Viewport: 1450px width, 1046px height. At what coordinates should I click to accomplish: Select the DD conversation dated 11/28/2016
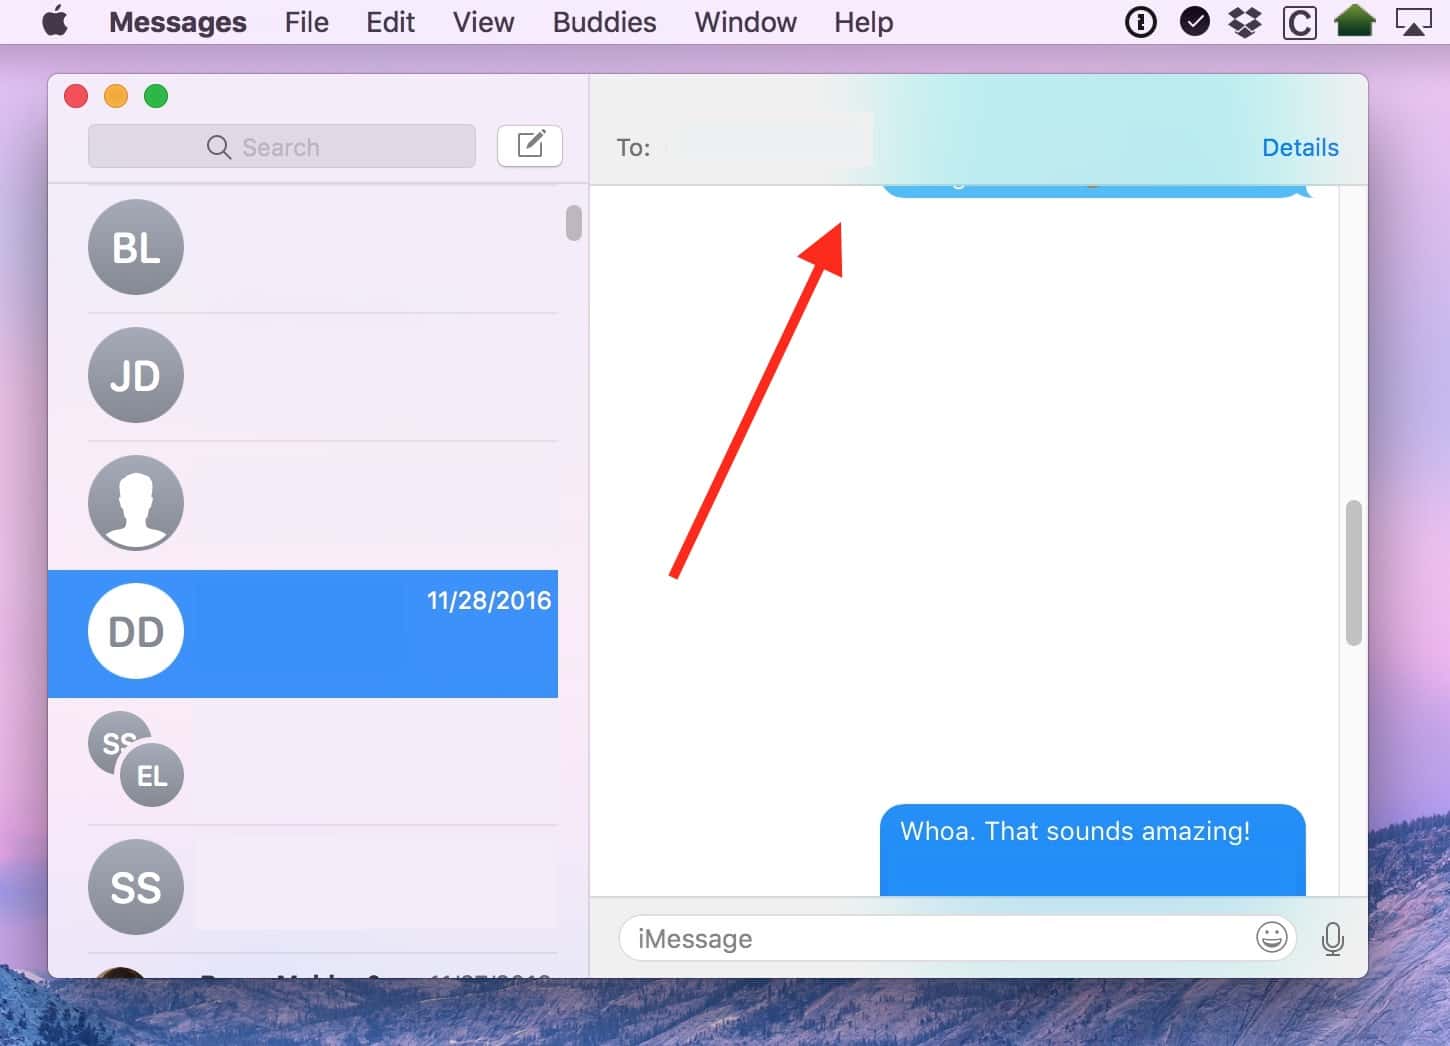point(320,633)
